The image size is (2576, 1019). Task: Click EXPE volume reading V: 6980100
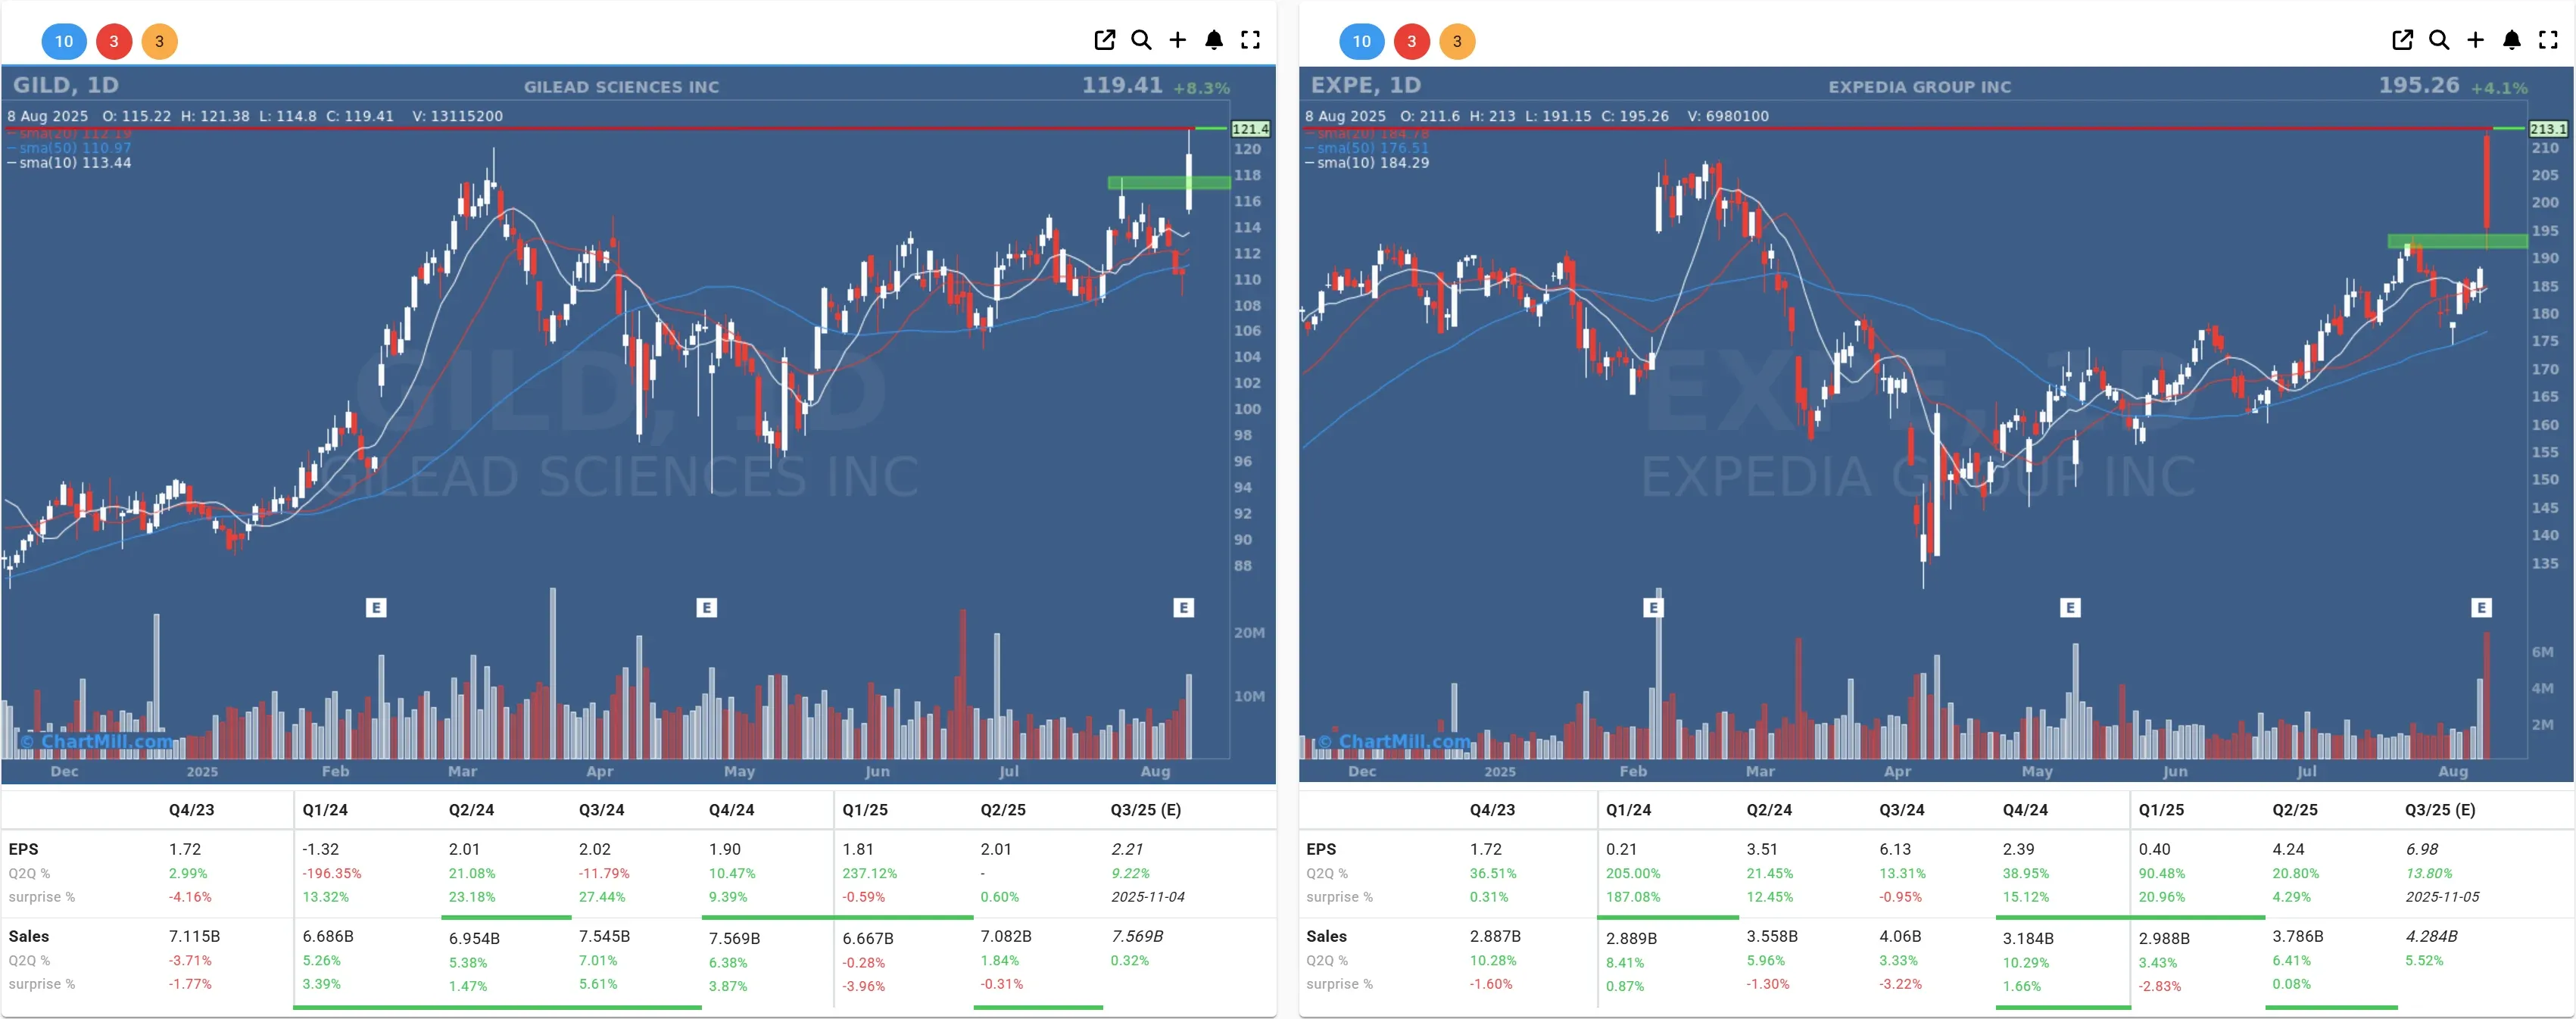(x=1728, y=116)
